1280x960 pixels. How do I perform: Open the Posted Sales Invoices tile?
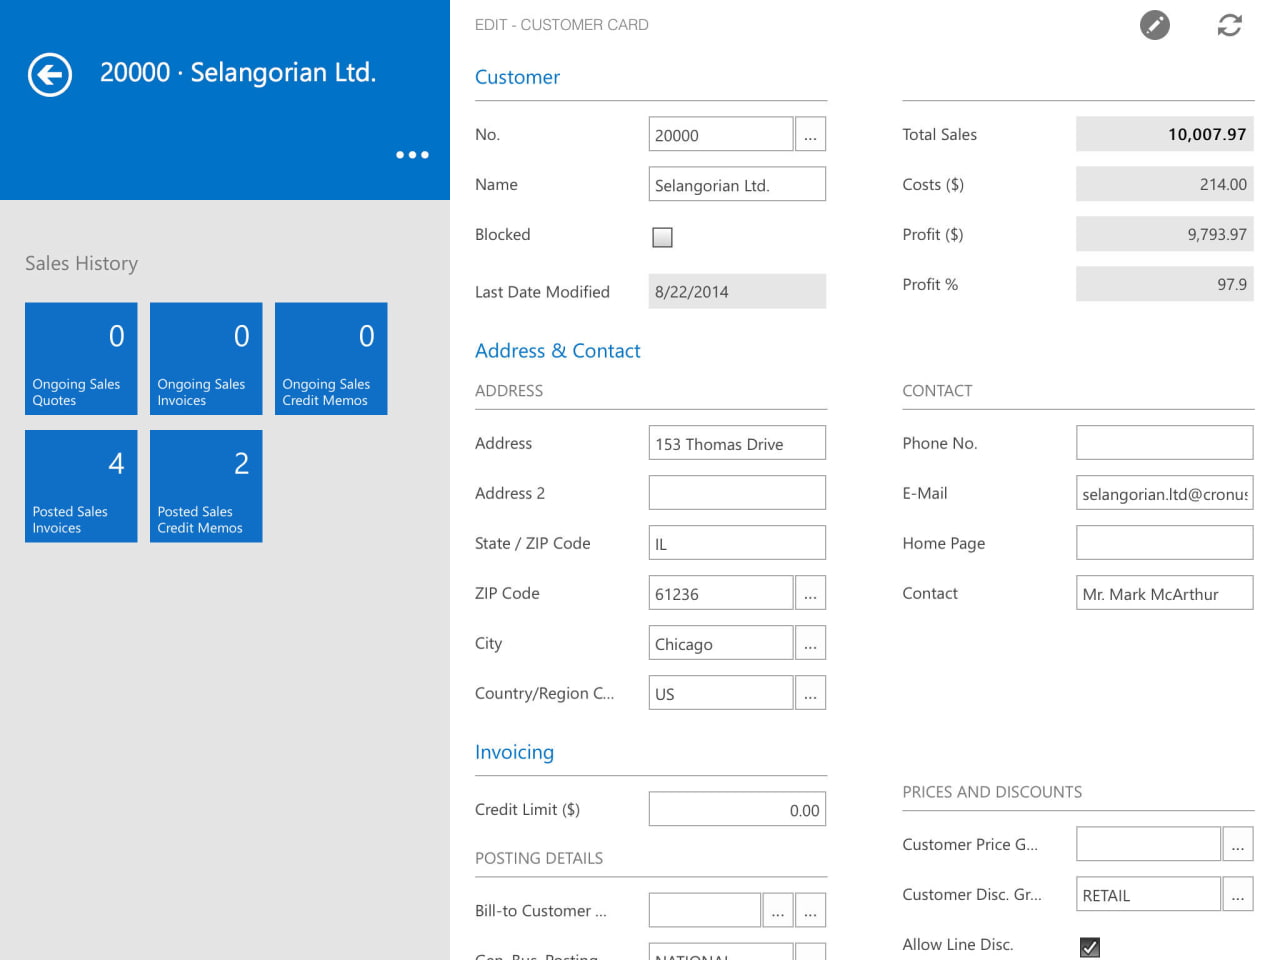[x=81, y=486]
